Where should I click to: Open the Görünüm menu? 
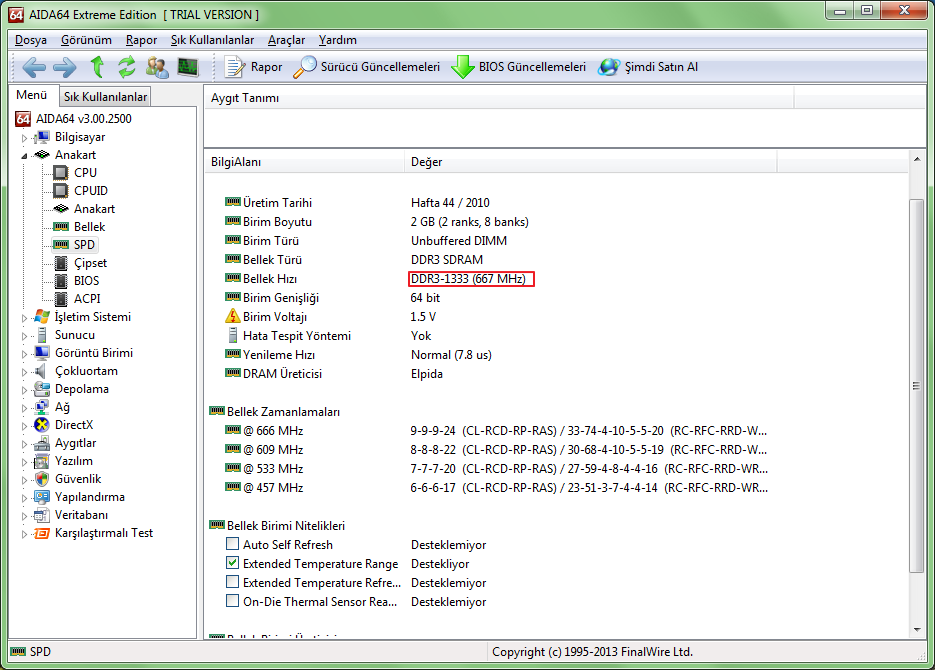(x=86, y=40)
